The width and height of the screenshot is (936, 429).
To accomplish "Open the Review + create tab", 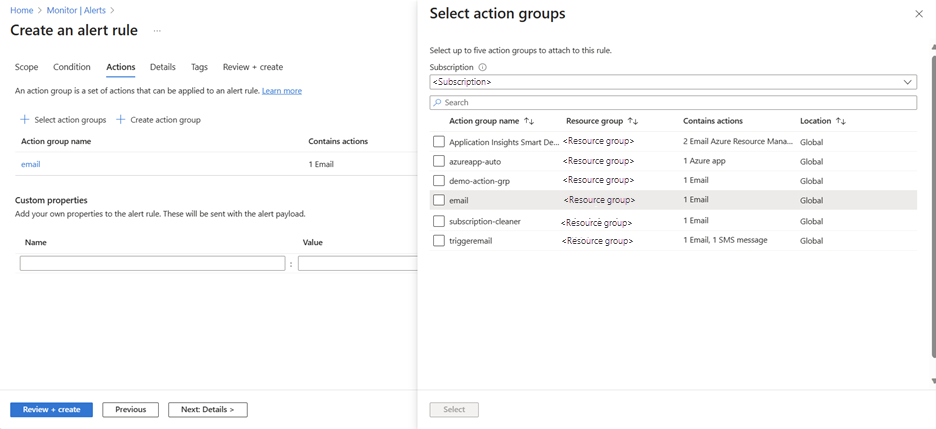I will [x=252, y=67].
